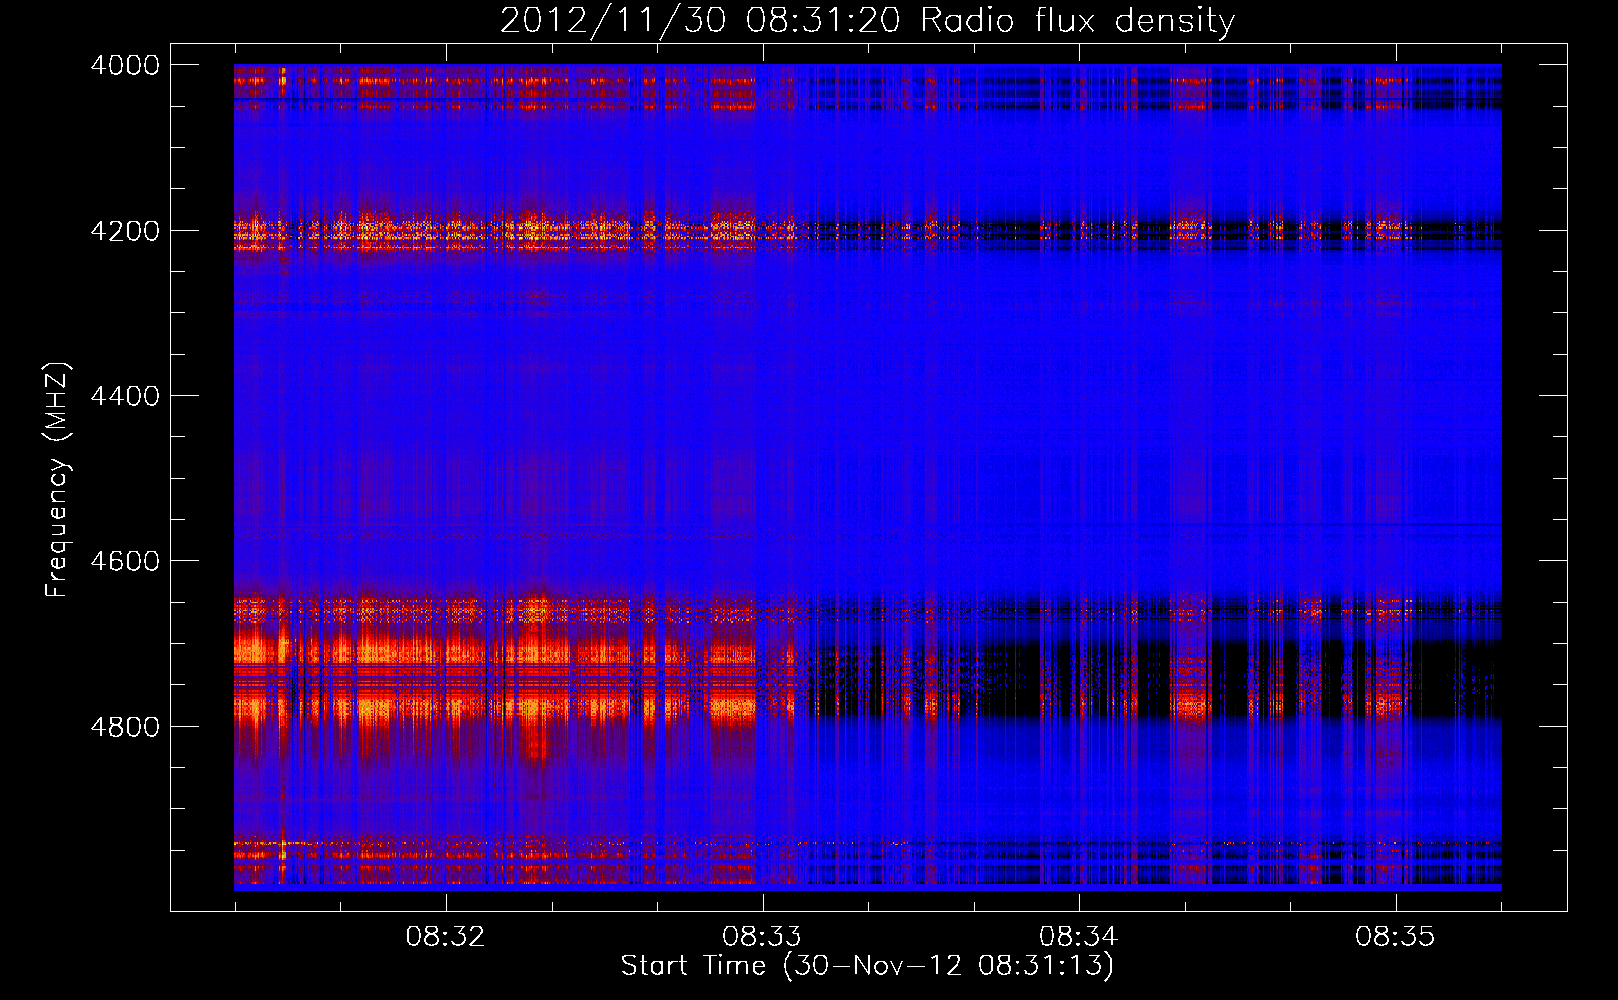Click the plot title 'Radio flux density'
This screenshot has width=1618, height=1000.
click(1078, 21)
